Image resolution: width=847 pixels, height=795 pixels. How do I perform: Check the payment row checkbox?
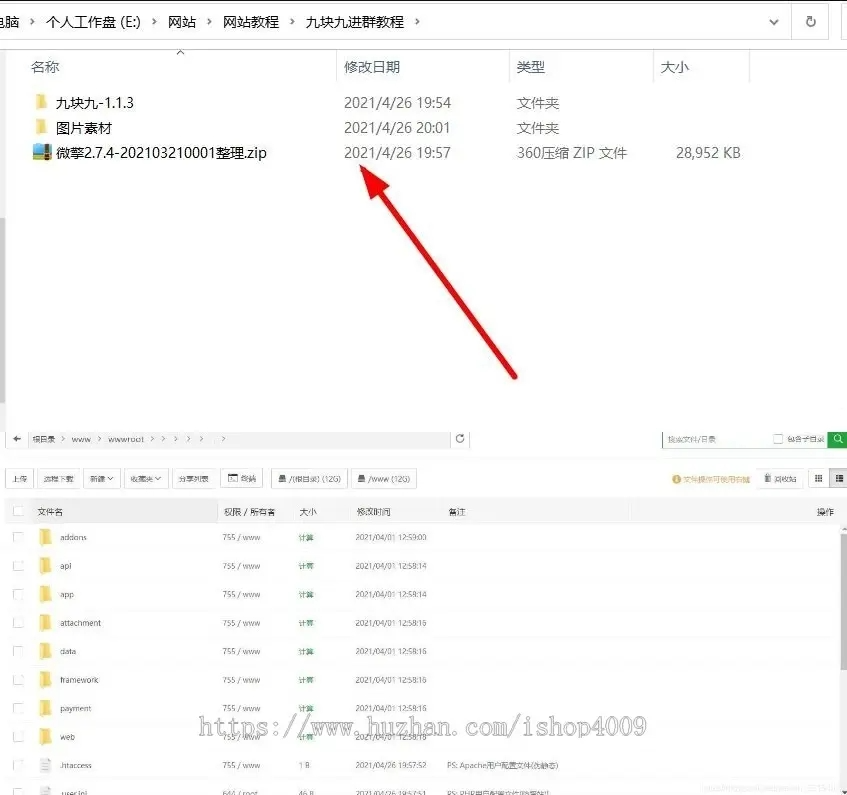[x=18, y=708]
